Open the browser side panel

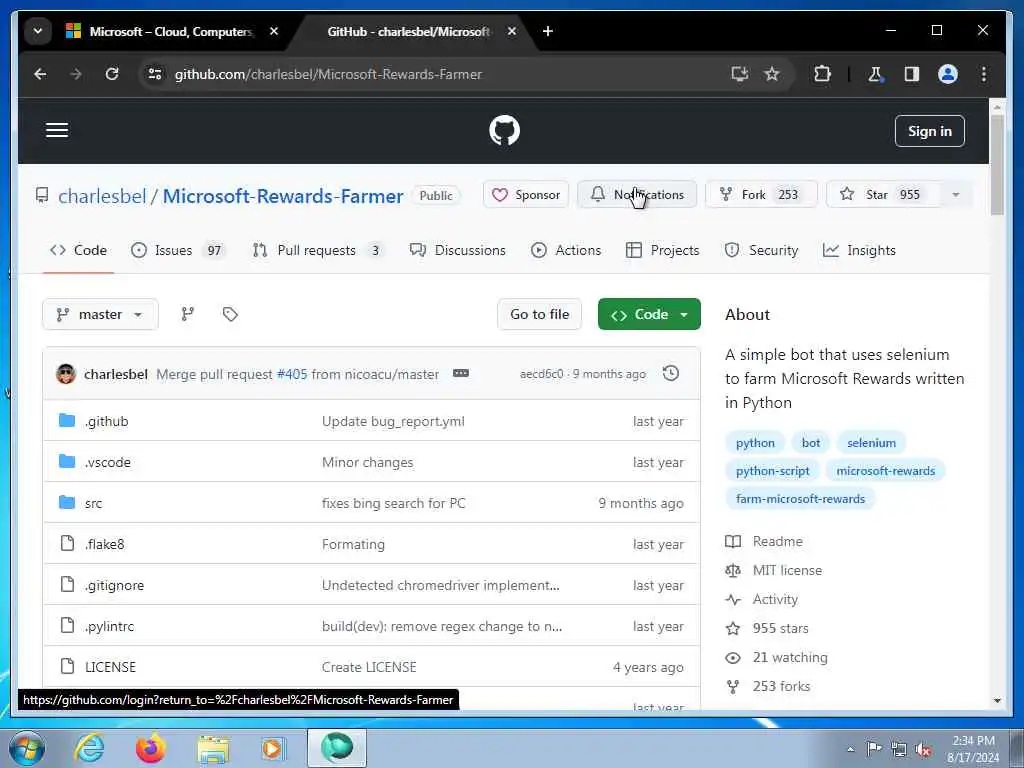click(x=912, y=74)
